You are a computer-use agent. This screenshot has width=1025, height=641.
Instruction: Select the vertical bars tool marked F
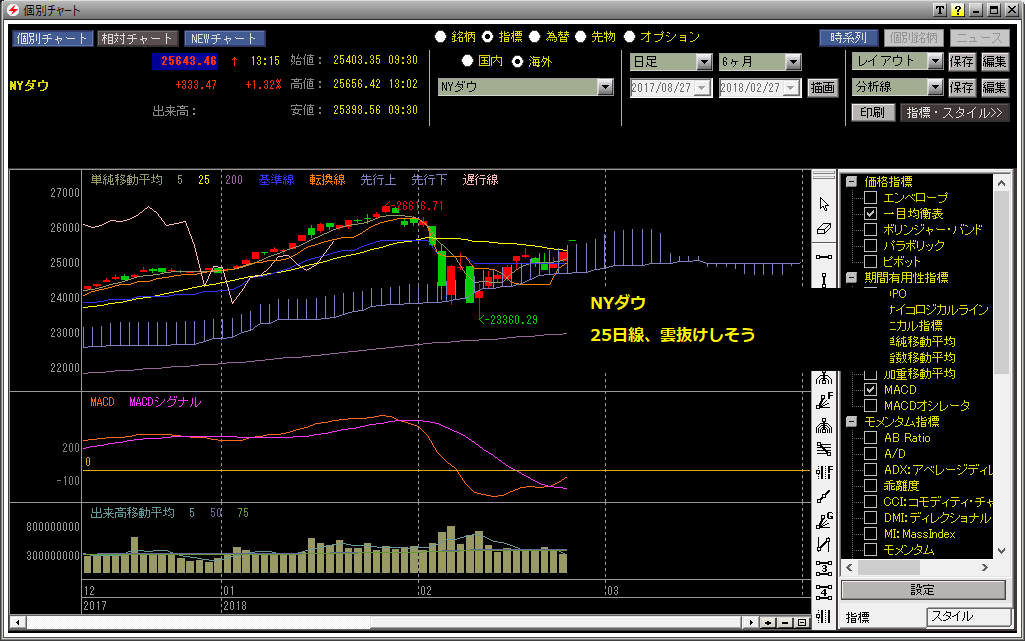coord(824,472)
